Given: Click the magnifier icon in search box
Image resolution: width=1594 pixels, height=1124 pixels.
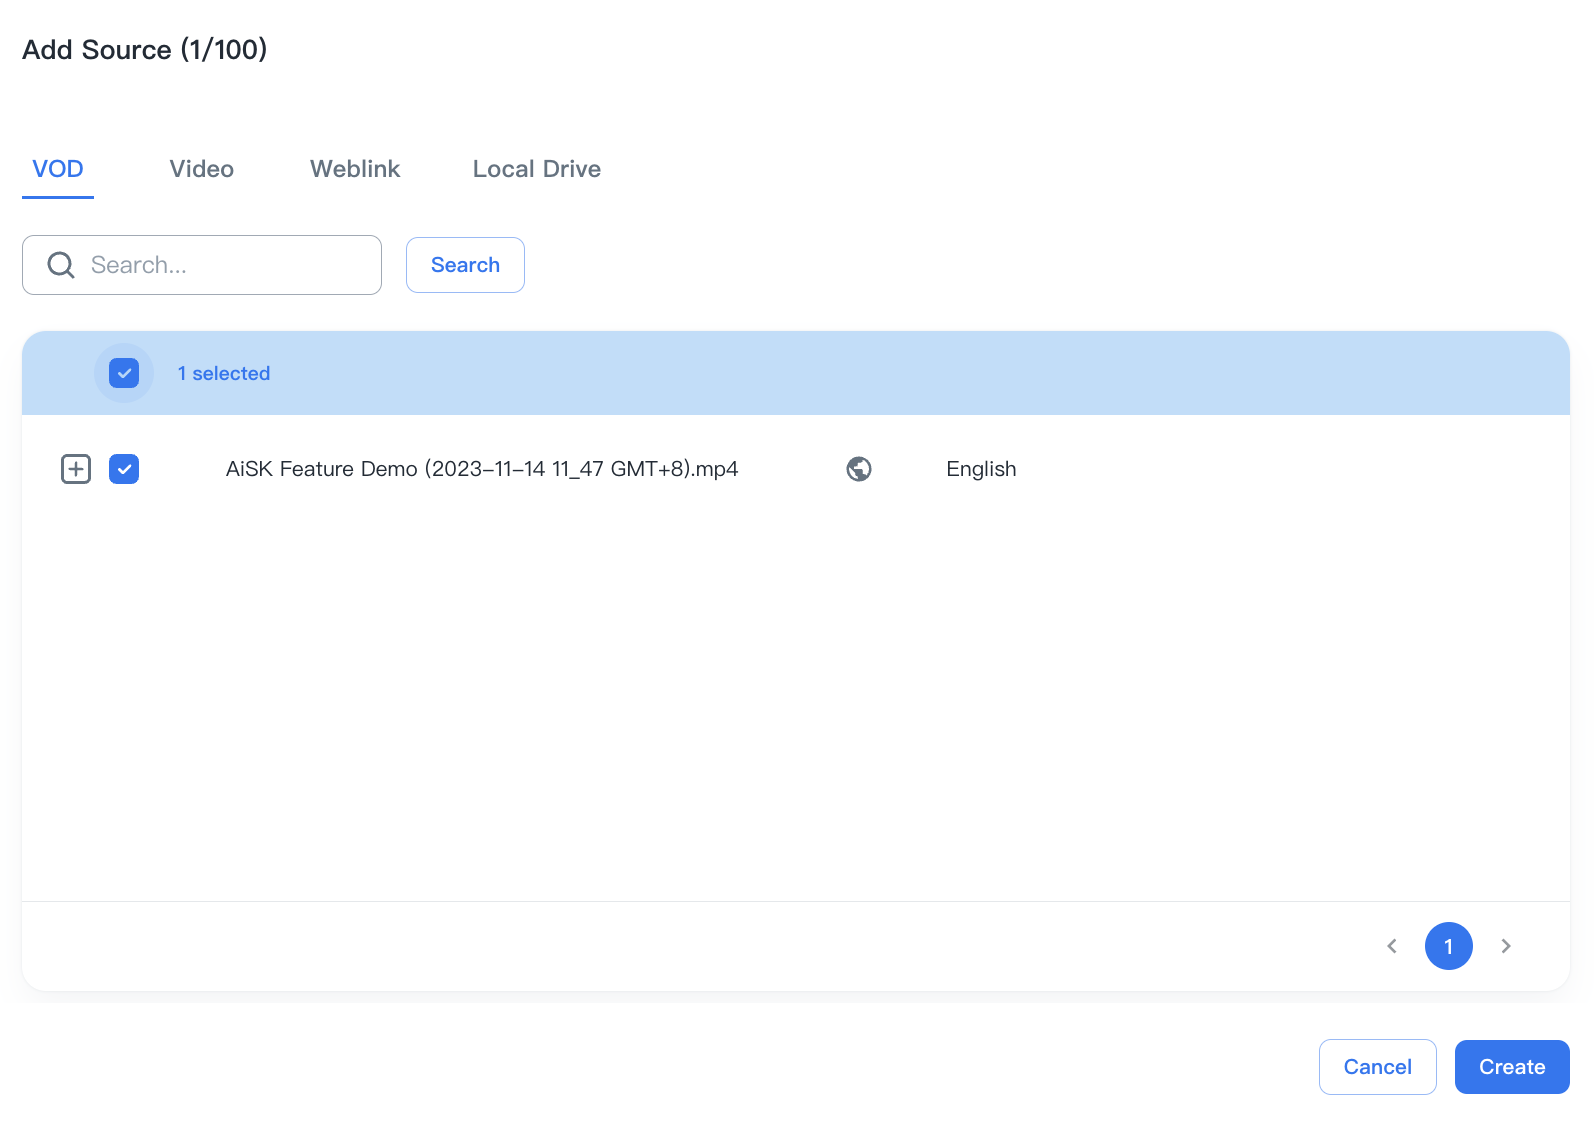Looking at the screenshot, I should tap(61, 265).
